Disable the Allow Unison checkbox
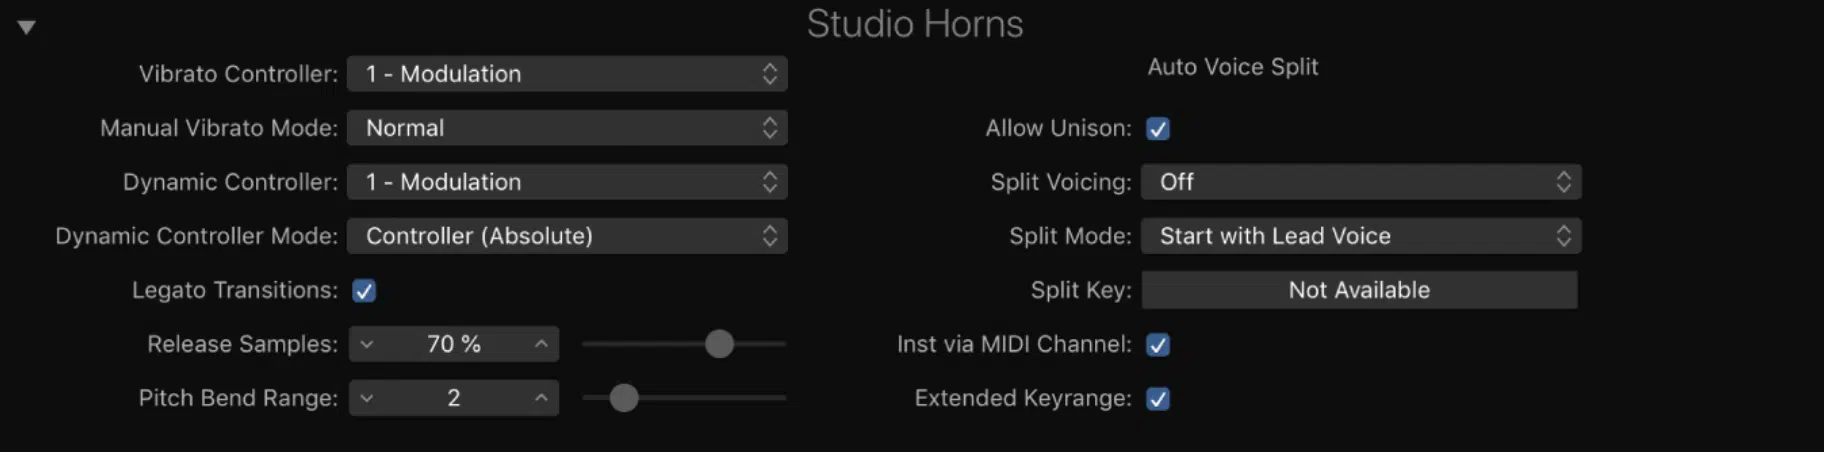Screen dimensions: 1824x452 [x=1158, y=129]
